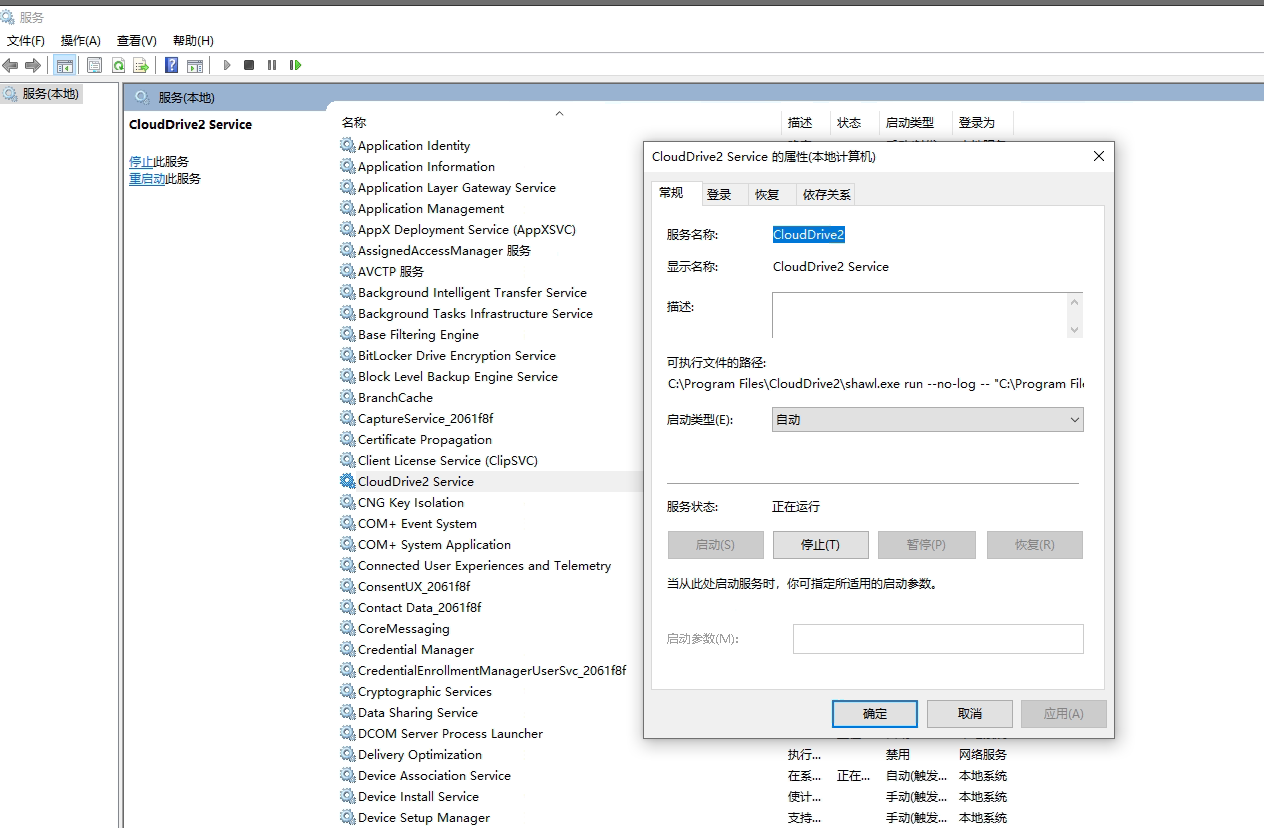The image size is (1264, 828).
Task: Open the View menu
Action: point(136,41)
